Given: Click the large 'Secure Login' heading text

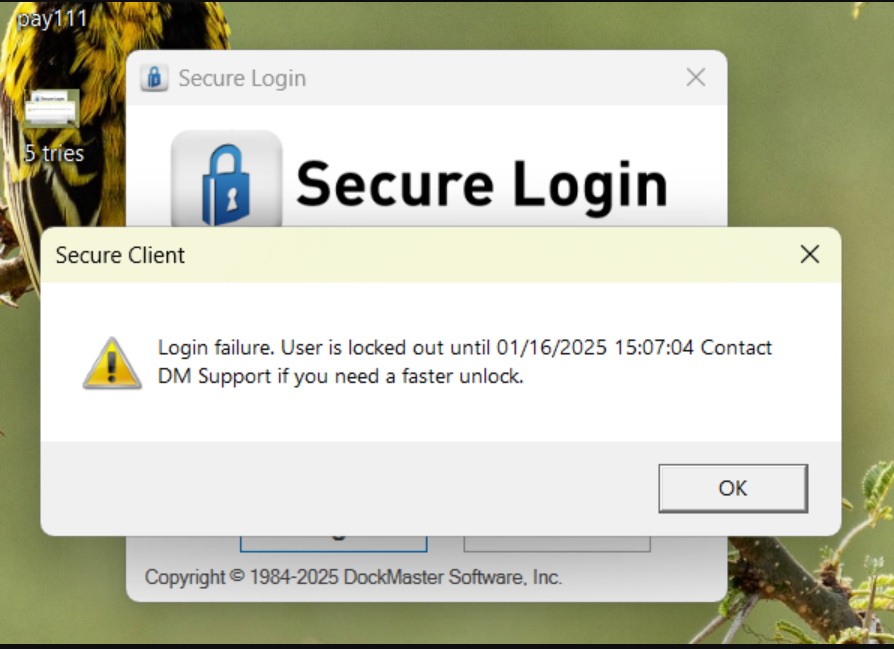Looking at the screenshot, I should point(482,184).
